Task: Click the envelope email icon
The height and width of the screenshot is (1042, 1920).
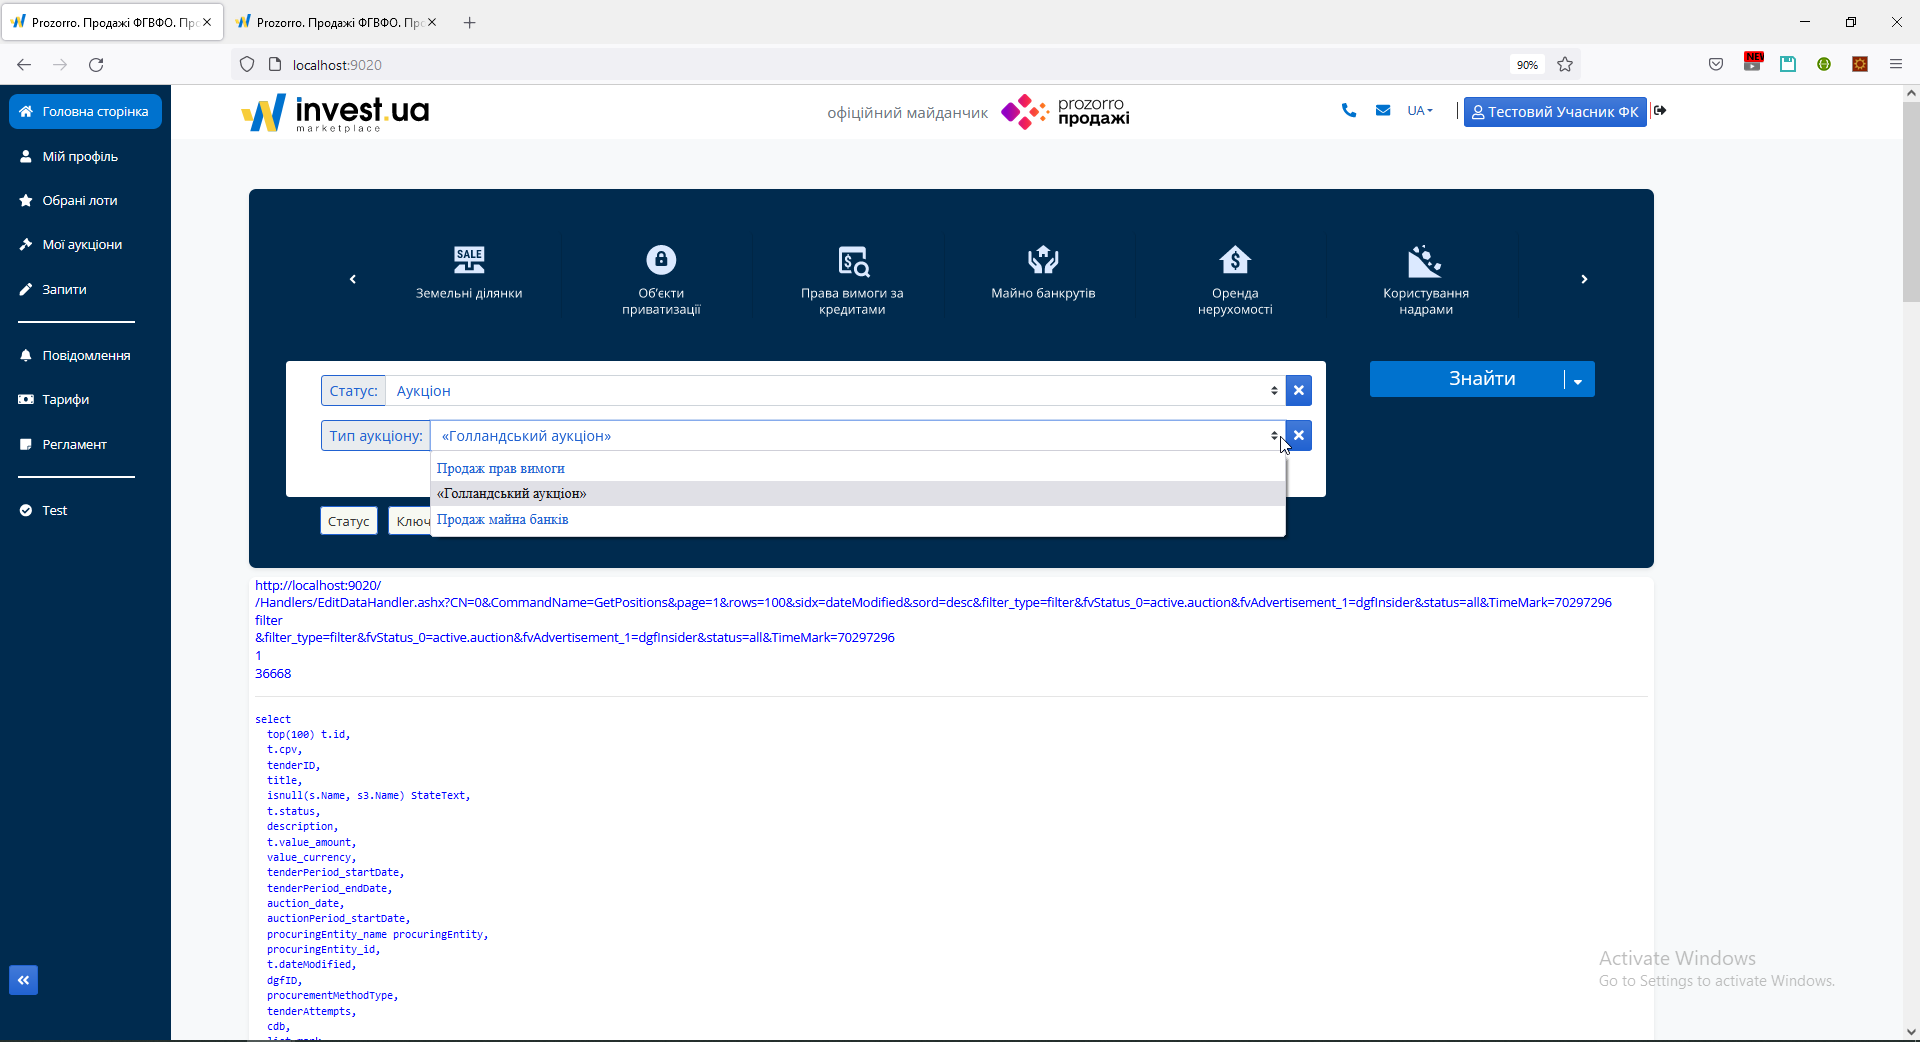Action: (1383, 111)
